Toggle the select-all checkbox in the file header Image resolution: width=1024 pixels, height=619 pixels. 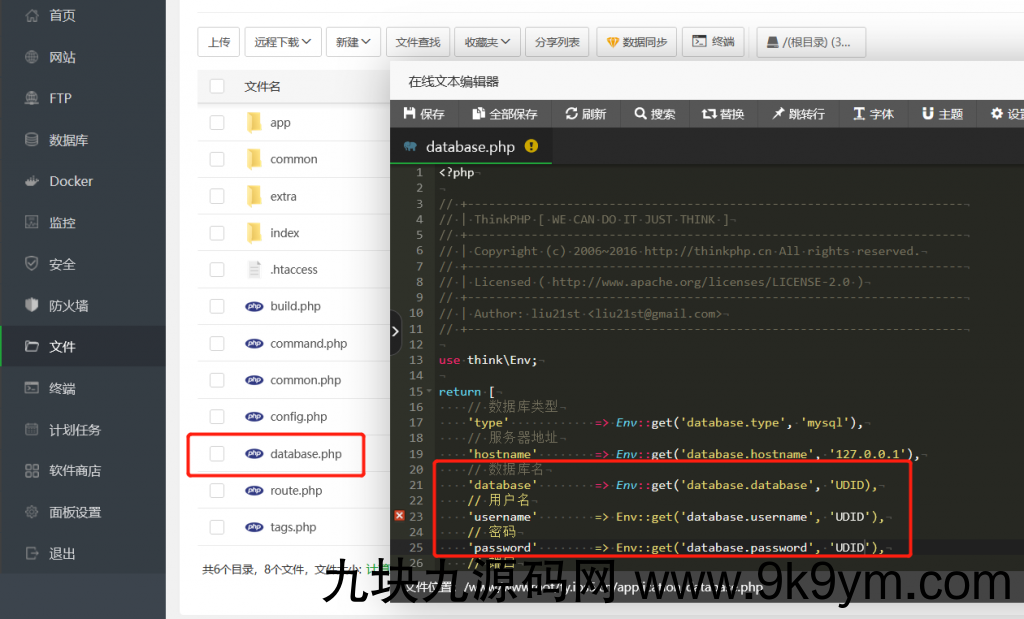pos(217,87)
